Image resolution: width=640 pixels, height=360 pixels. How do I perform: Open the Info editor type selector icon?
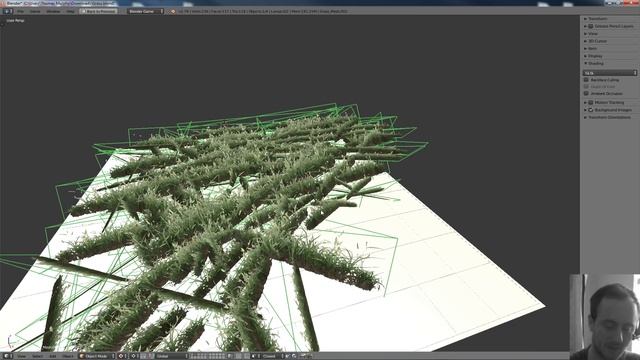click(7, 11)
